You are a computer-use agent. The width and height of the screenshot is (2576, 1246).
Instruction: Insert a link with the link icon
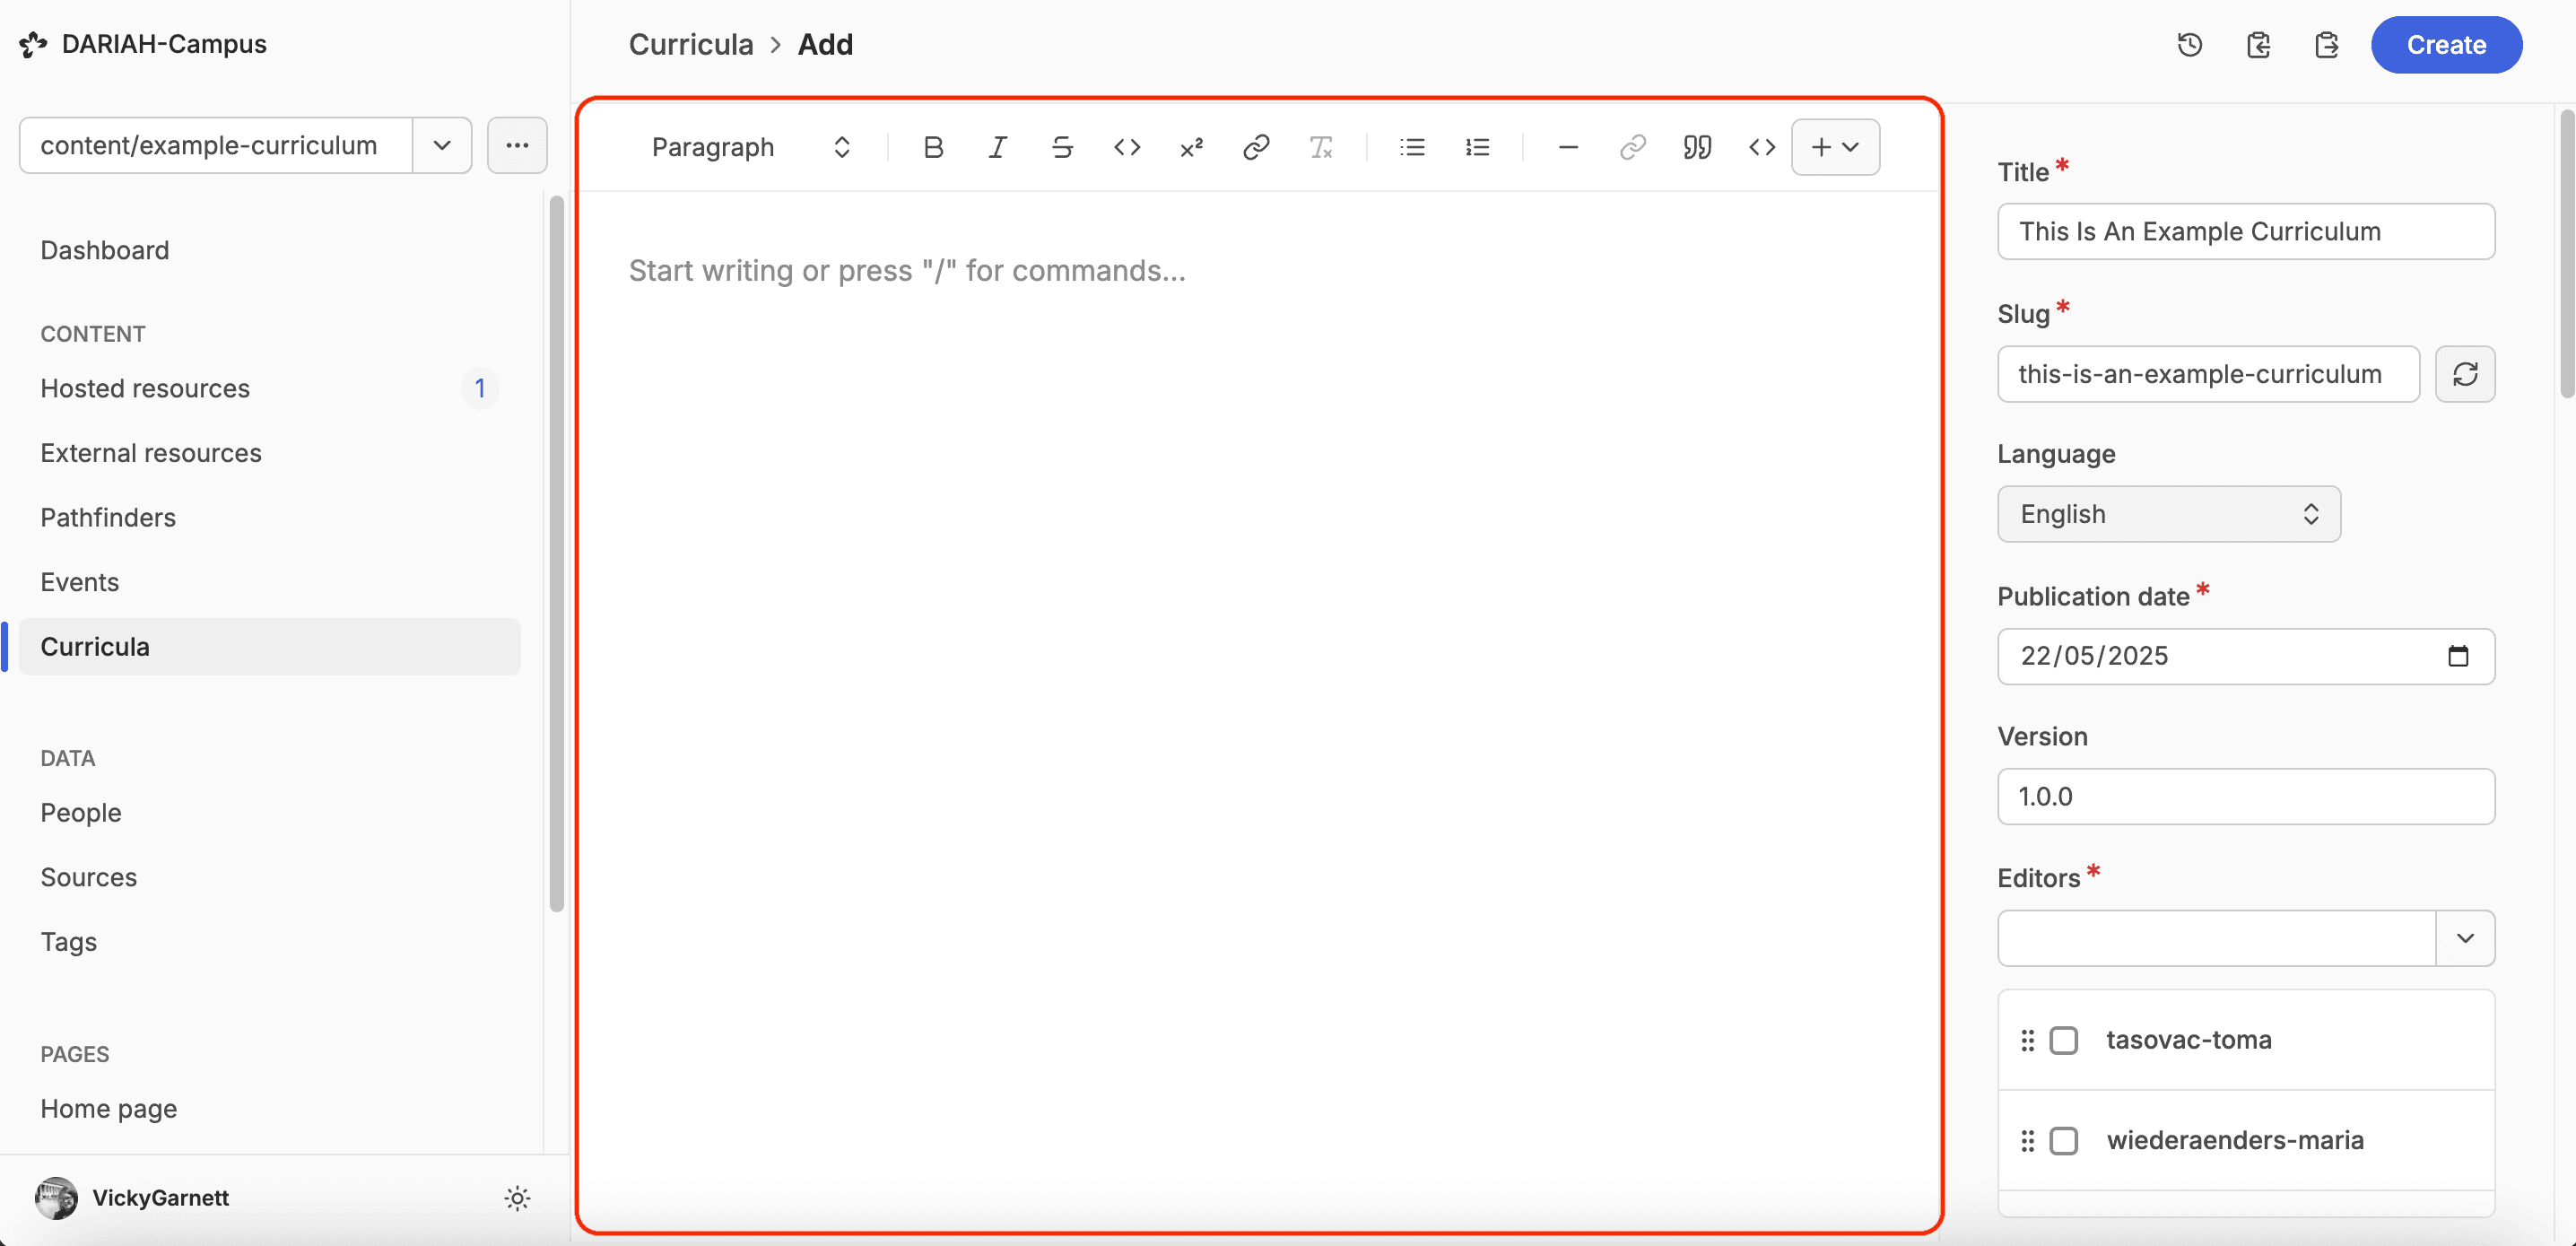[x=1256, y=147]
